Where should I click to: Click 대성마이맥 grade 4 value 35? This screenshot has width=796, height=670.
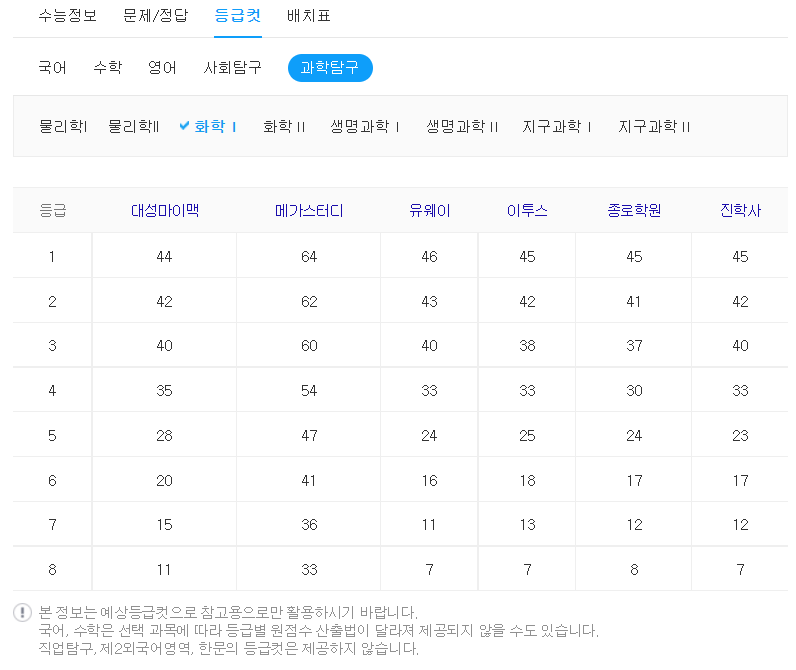pos(164,391)
